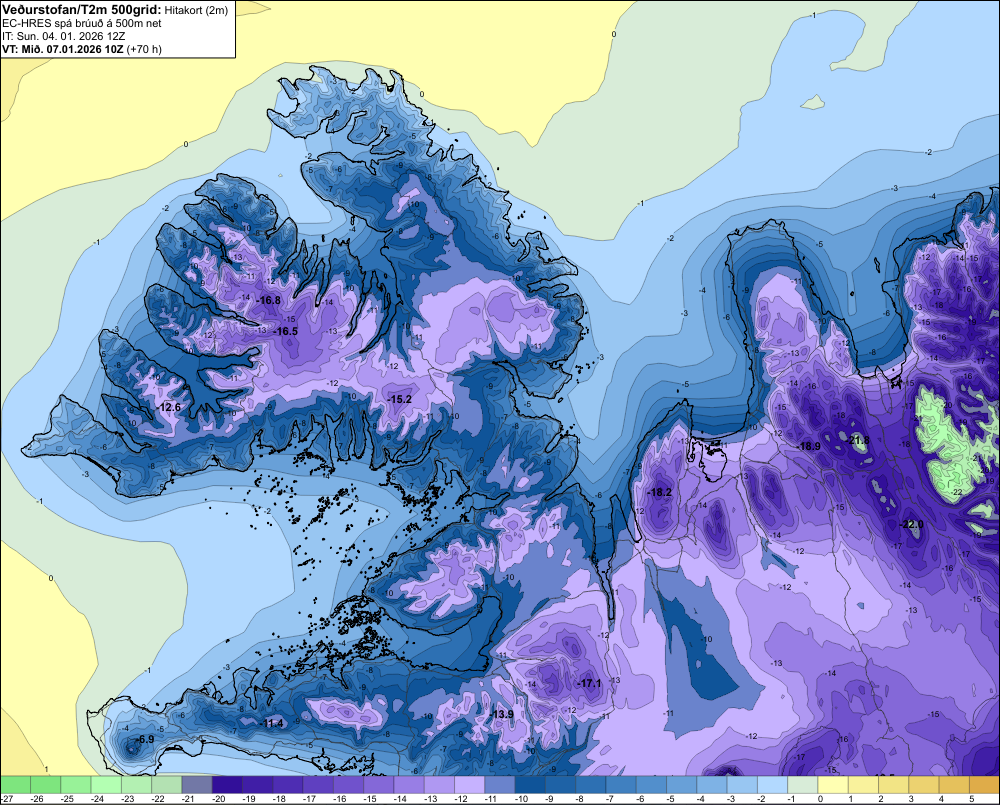
Task: Click the -24 value in the legend bar
Action: point(98,799)
